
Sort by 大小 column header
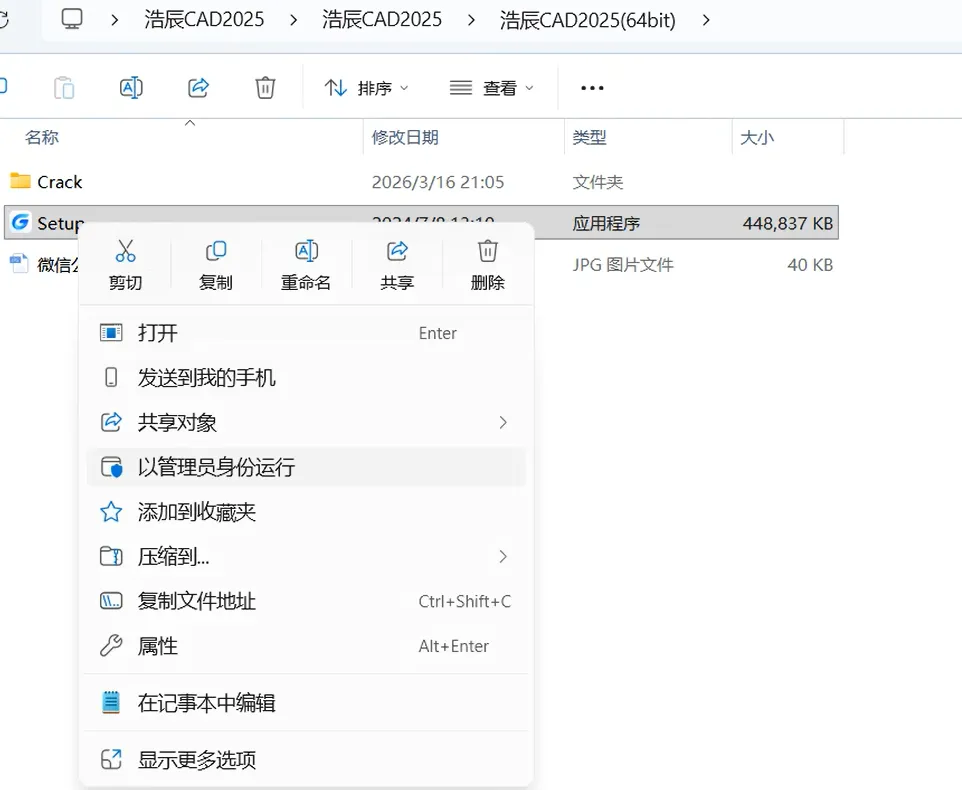coord(757,137)
